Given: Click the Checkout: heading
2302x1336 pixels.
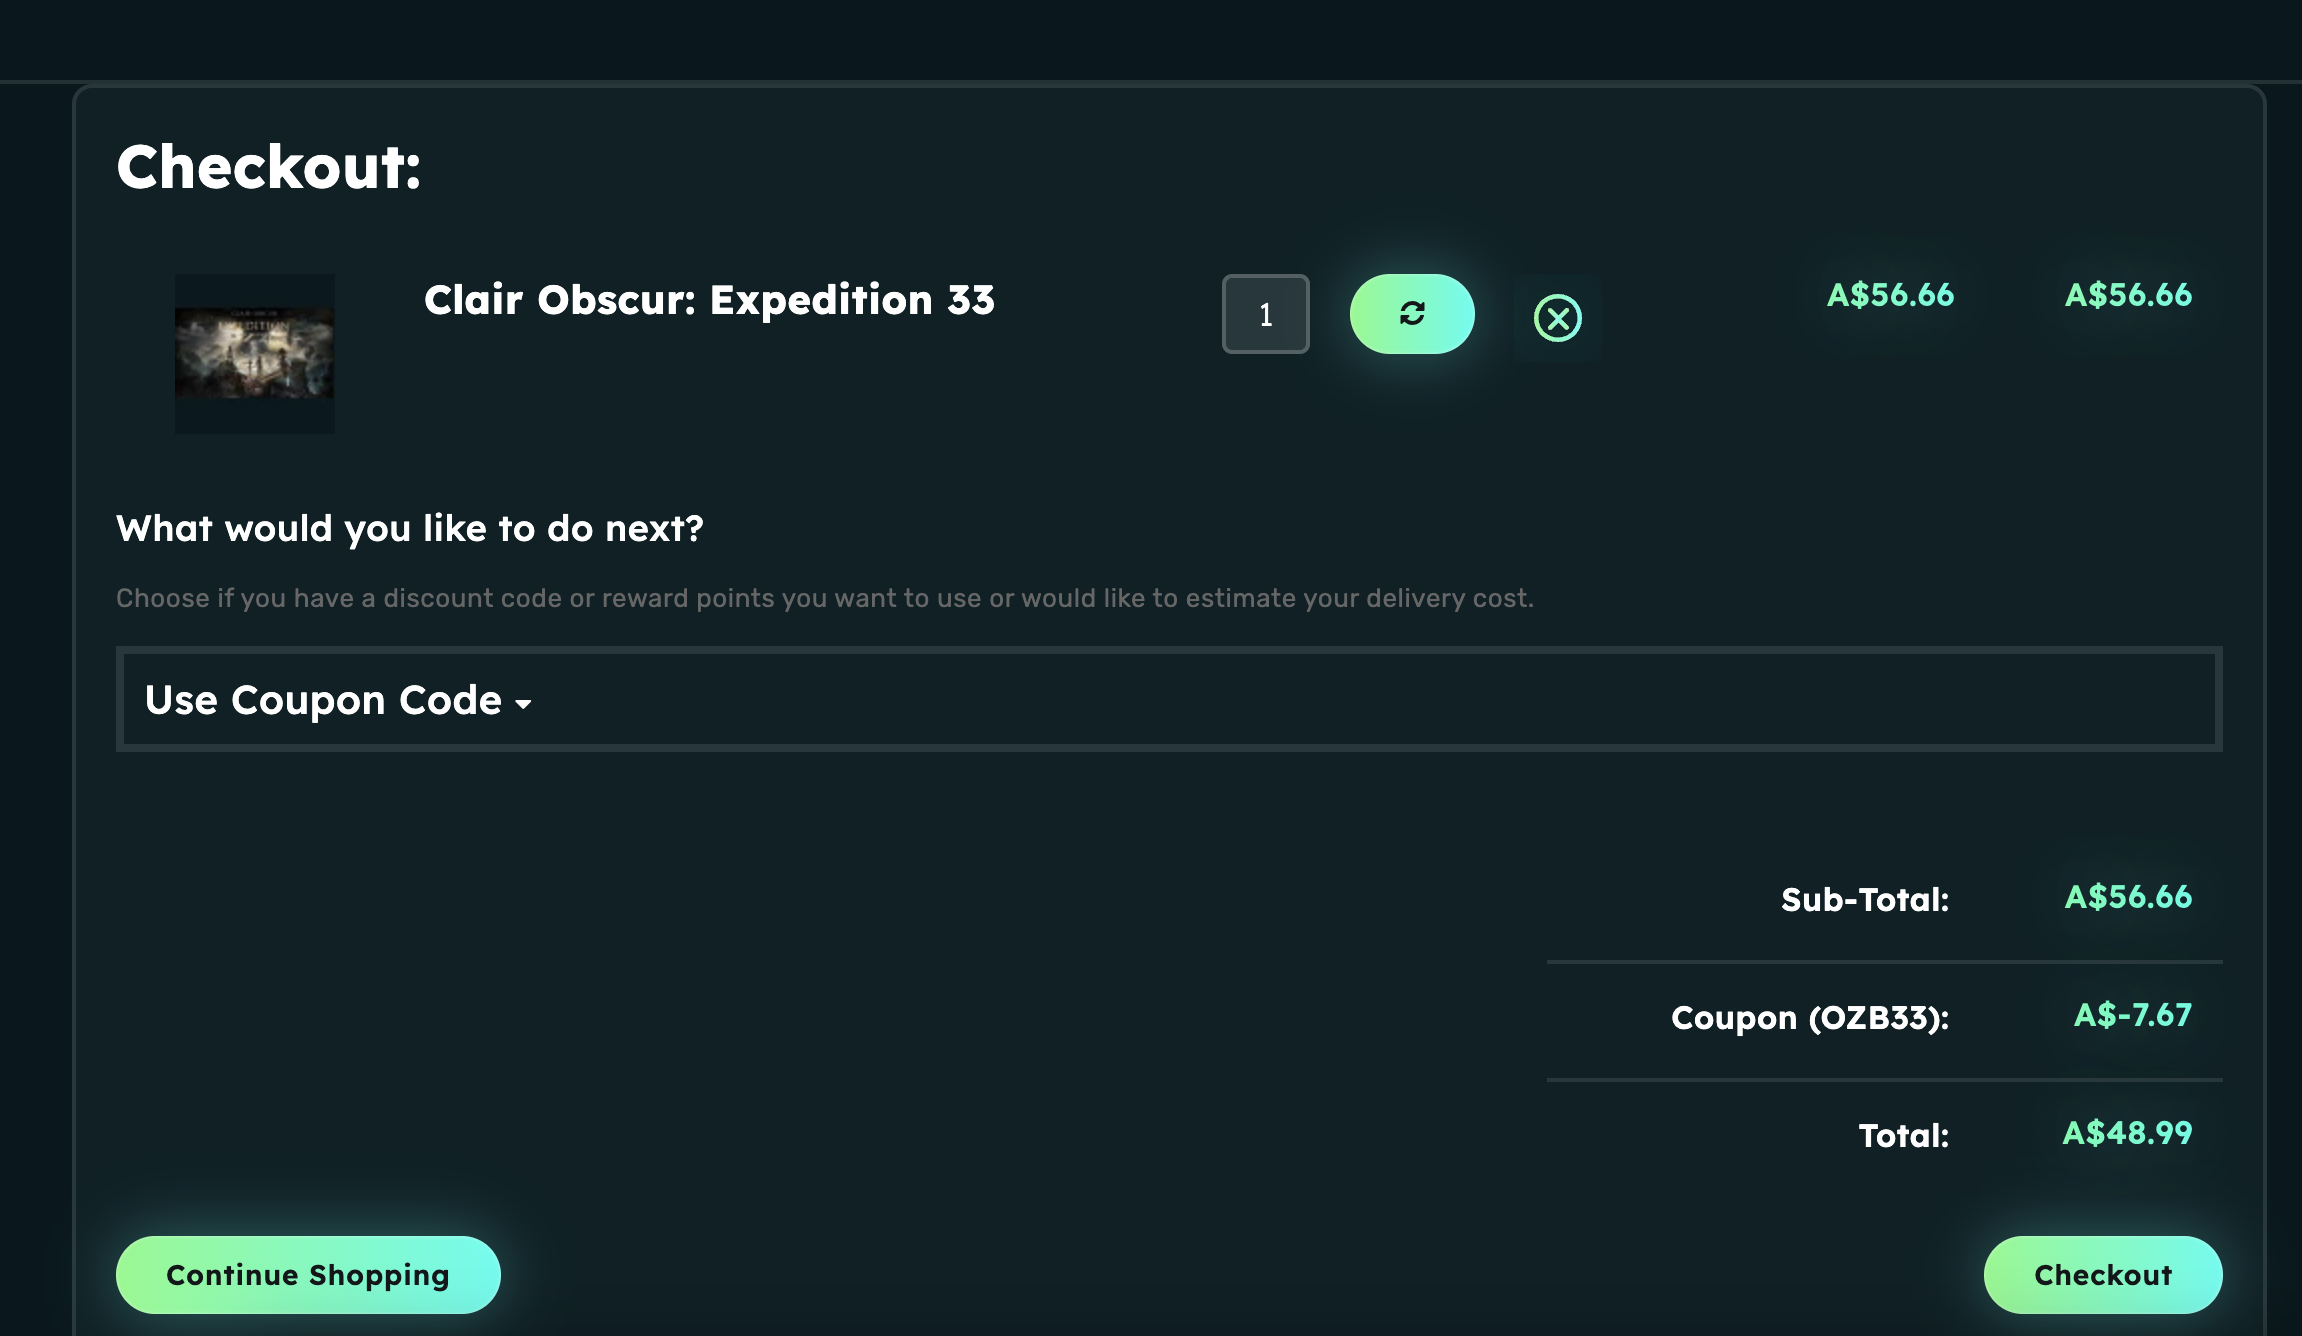Looking at the screenshot, I should (269, 166).
